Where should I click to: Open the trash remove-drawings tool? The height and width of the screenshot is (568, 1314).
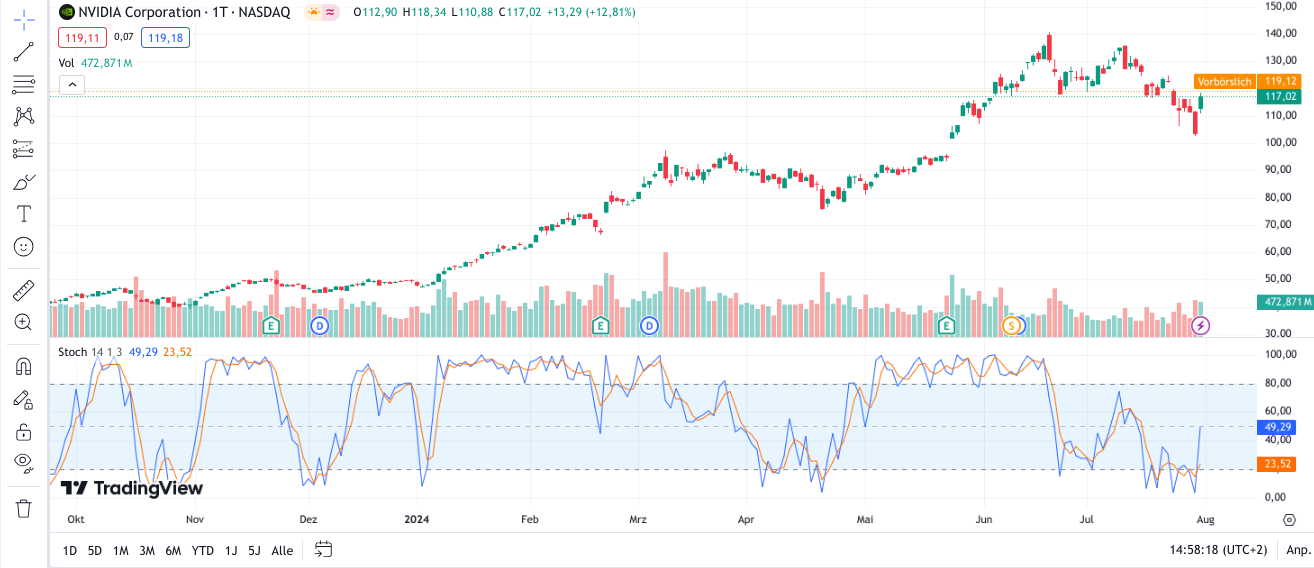pyautogui.click(x=24, y=508)
